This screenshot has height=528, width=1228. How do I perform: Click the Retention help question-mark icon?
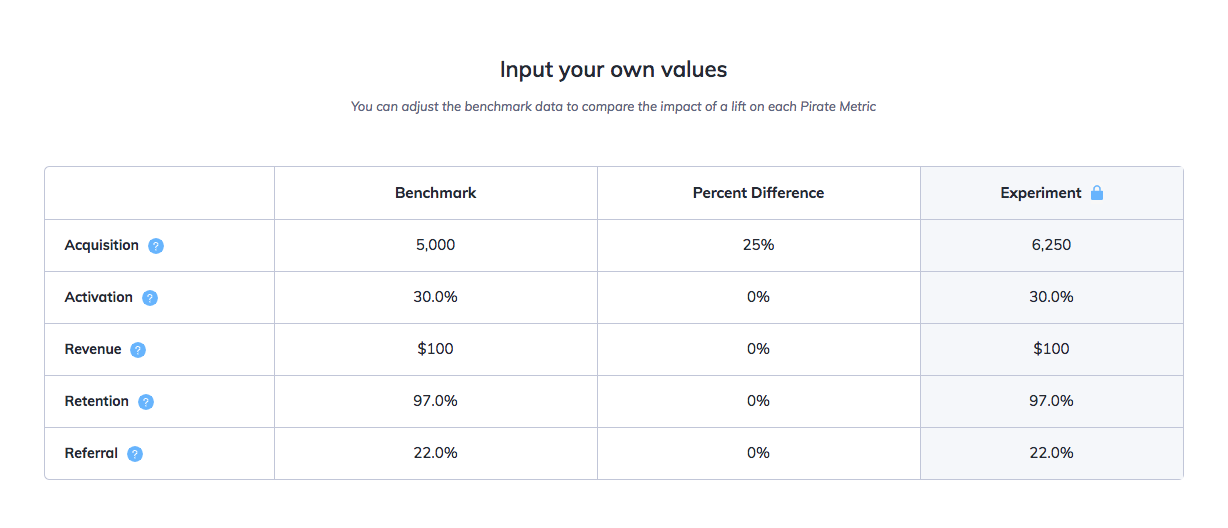pyautogui.click(x=146, y=402)
